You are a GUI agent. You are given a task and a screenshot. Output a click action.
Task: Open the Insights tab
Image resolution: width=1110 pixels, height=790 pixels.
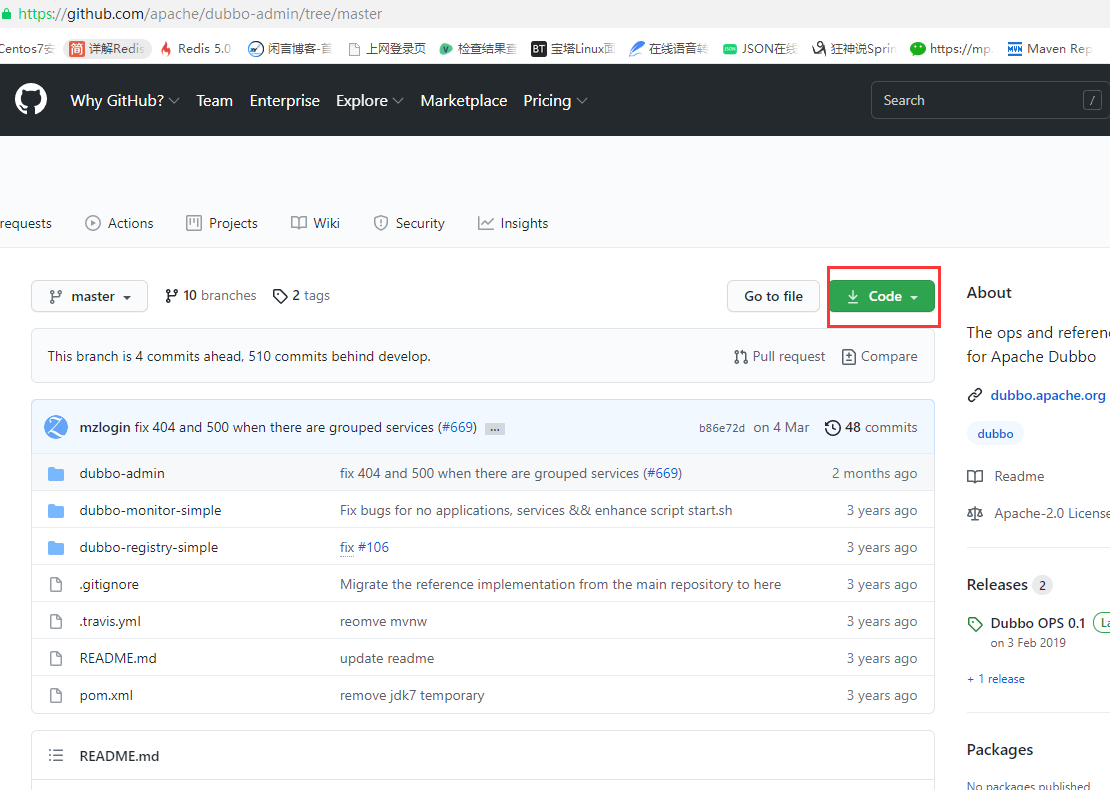(513, 223)
